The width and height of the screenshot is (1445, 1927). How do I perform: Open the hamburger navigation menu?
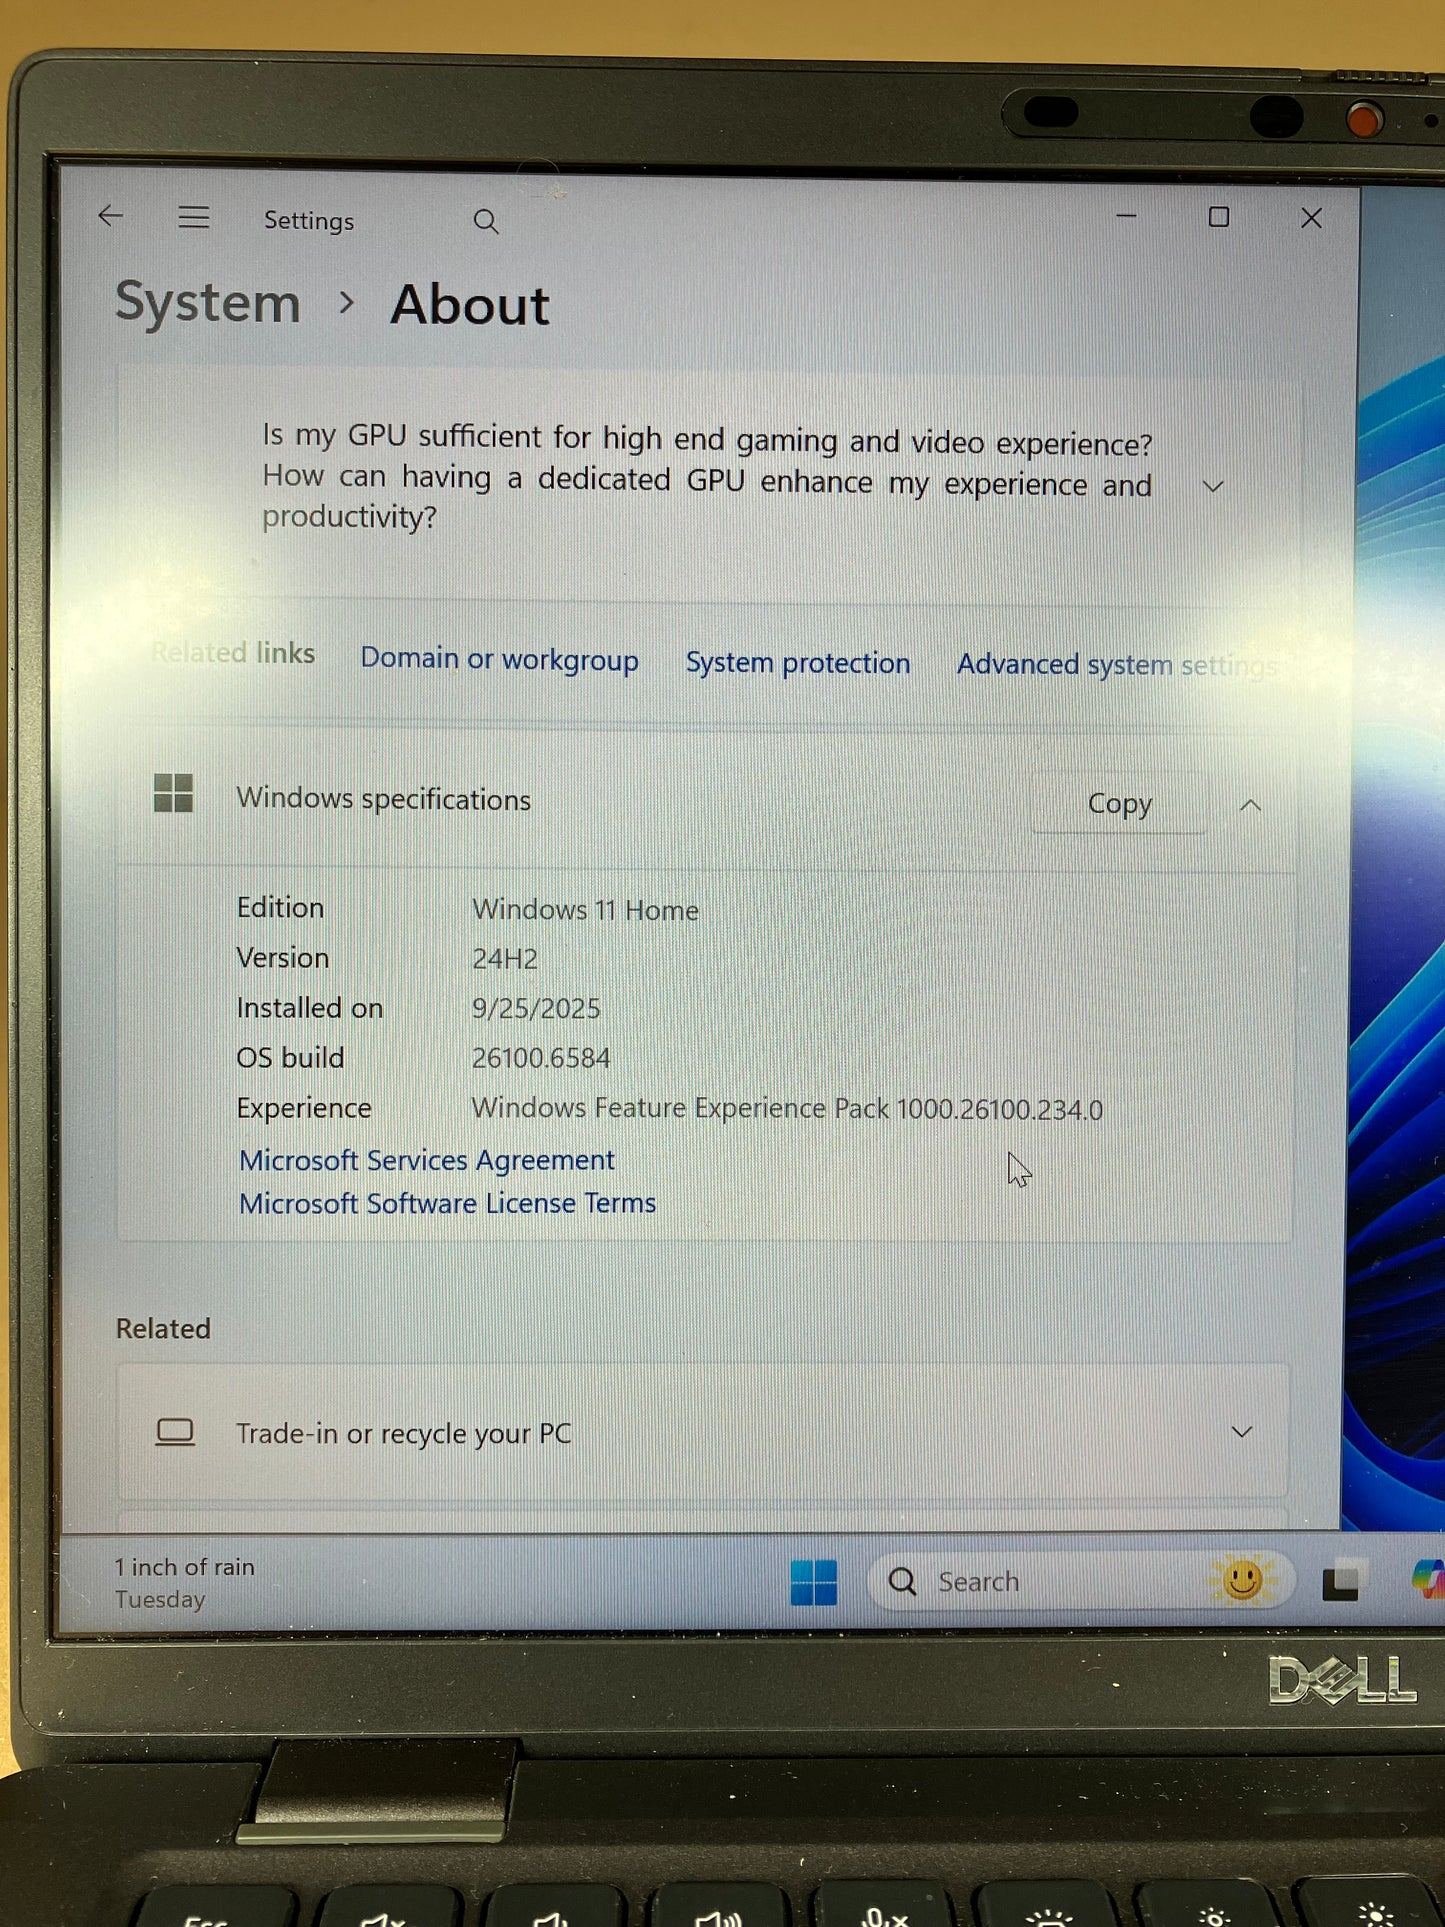(x=194, y=217)
